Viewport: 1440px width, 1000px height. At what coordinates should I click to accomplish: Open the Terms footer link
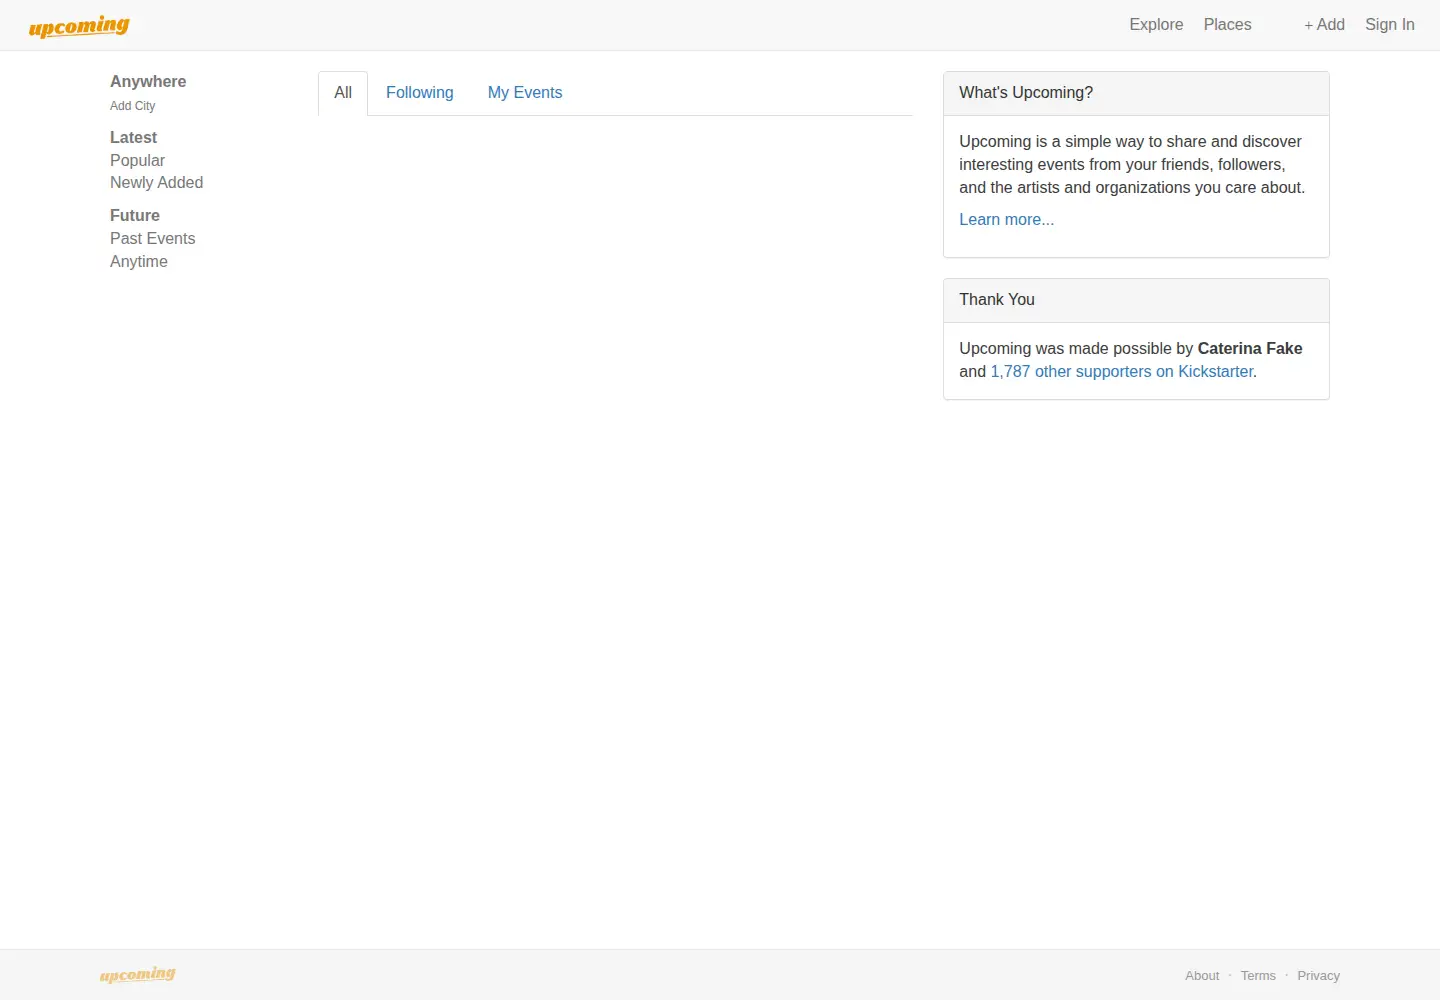point(1258,976)
